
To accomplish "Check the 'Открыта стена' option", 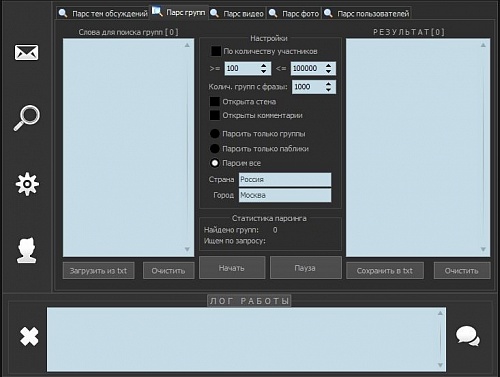I will tap(215, 102).
